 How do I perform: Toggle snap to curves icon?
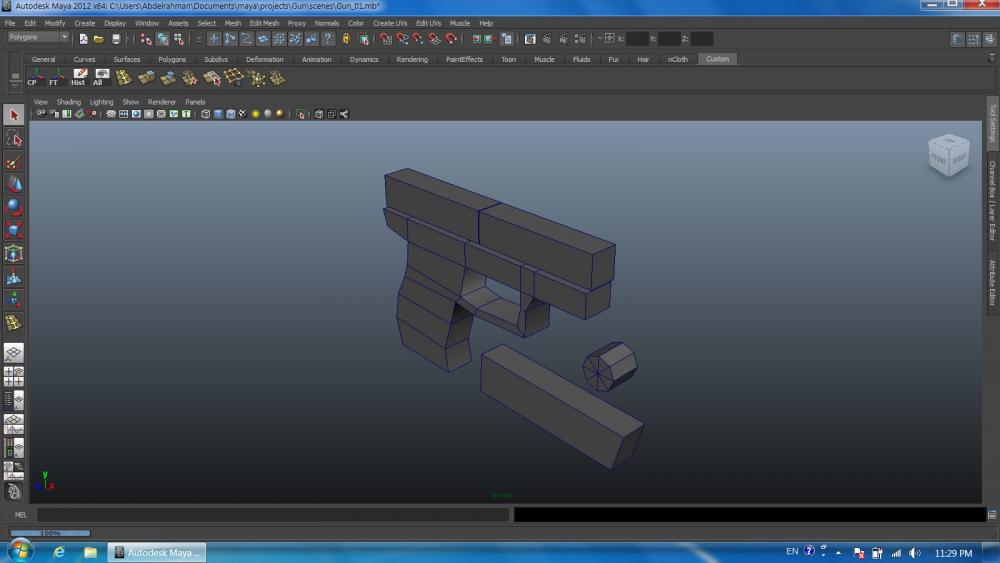(x=401, y=39)
